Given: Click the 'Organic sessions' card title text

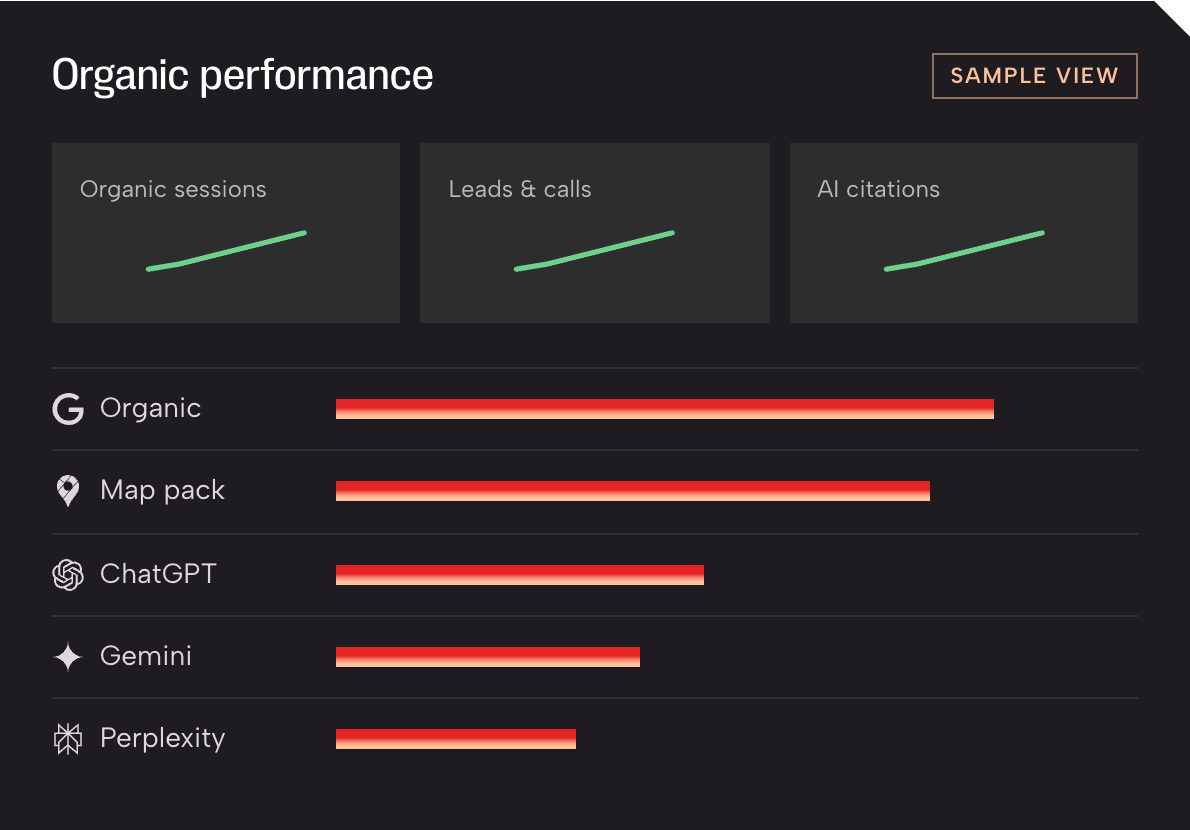Looking at the screenshot, I should click(x=173, y=189).
